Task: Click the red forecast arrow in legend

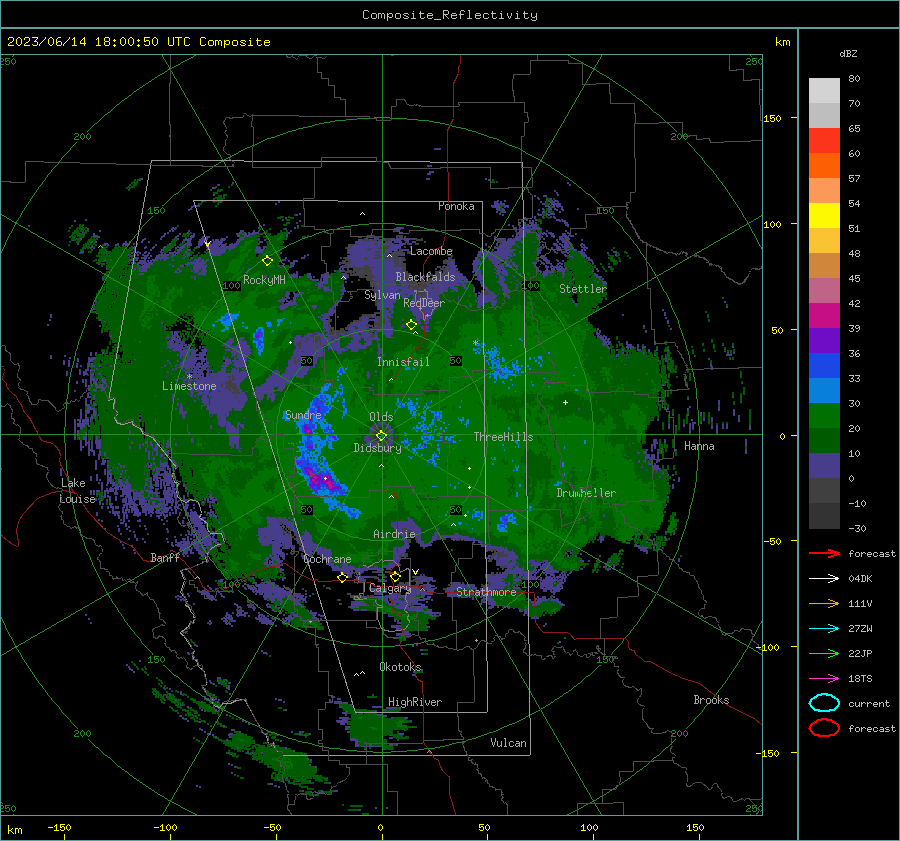Action: click(x=824, y=553)
